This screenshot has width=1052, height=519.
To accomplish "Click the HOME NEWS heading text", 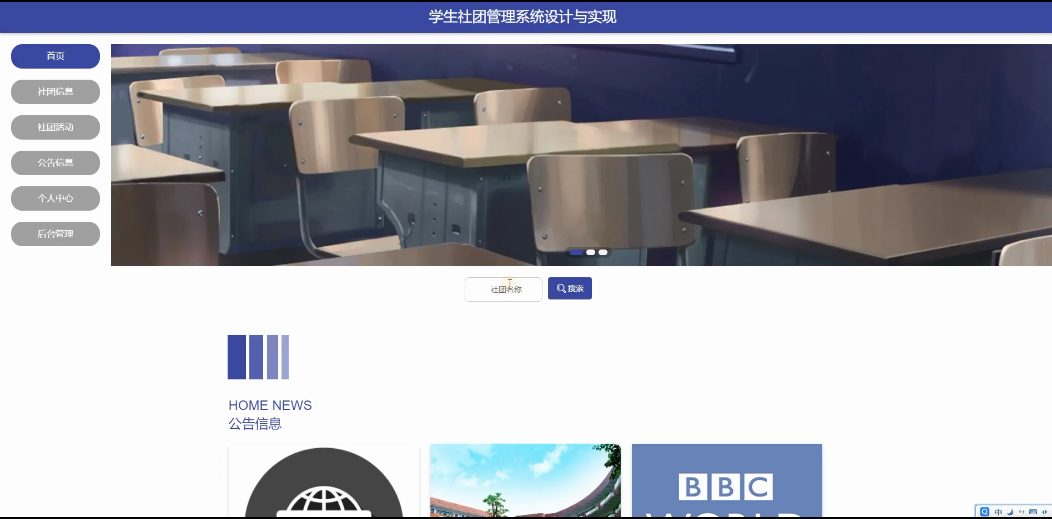I will 270,405.
